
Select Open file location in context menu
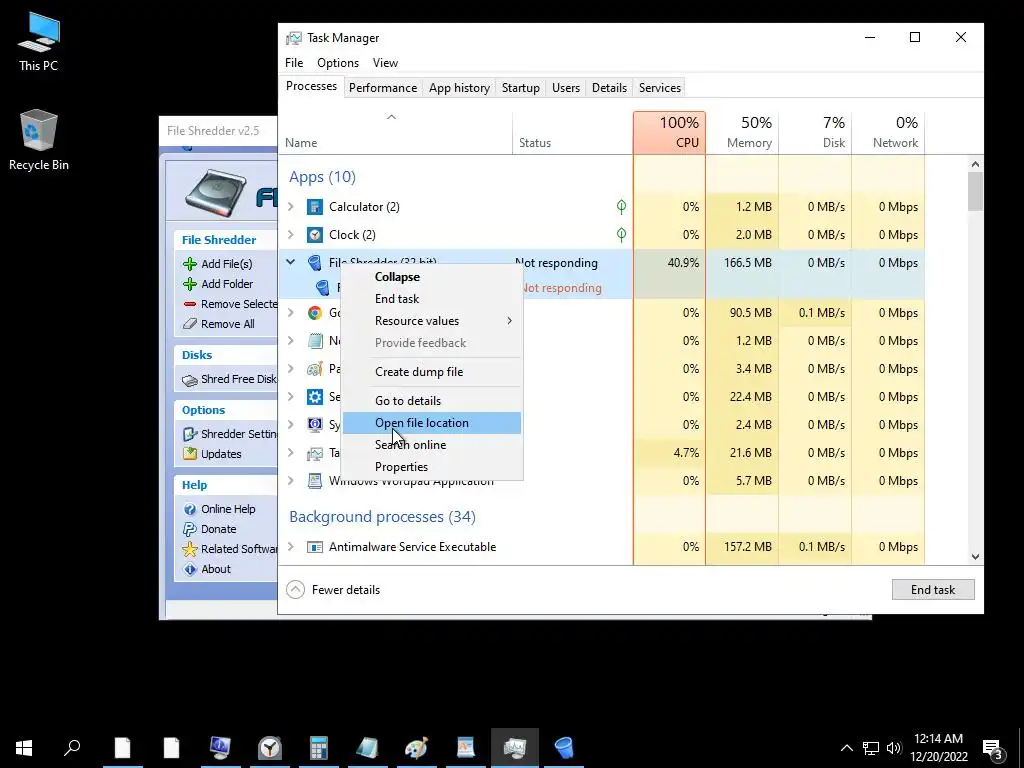point(432,423)
